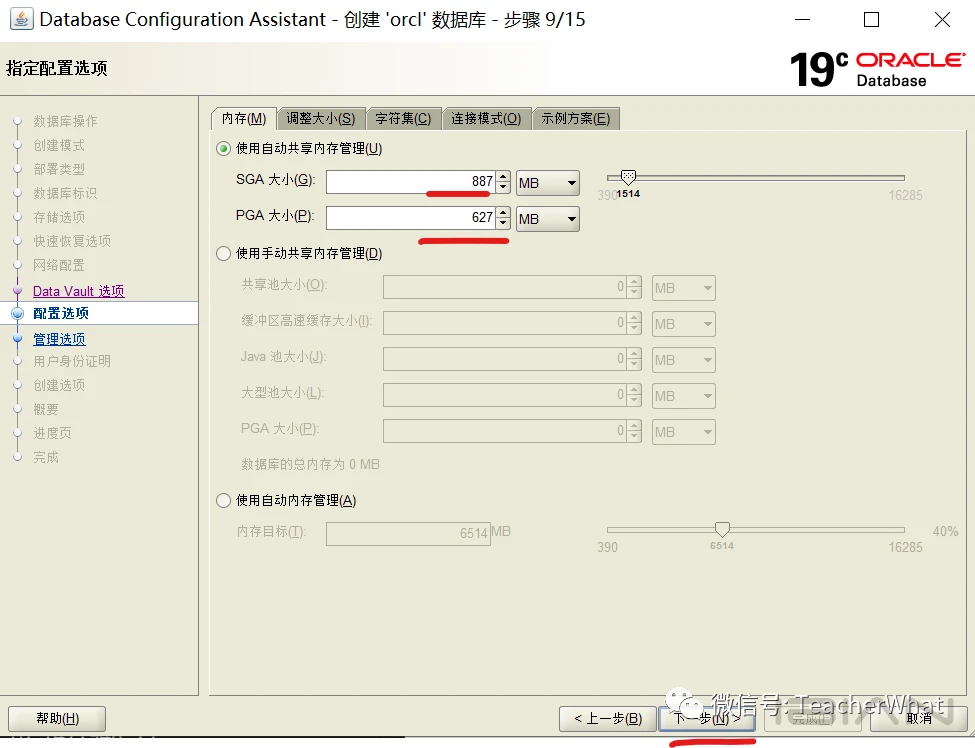This screenshot has height=748, width=975.
Task: Select automatic shared memory management radio
Action: (x=223, y=149)
